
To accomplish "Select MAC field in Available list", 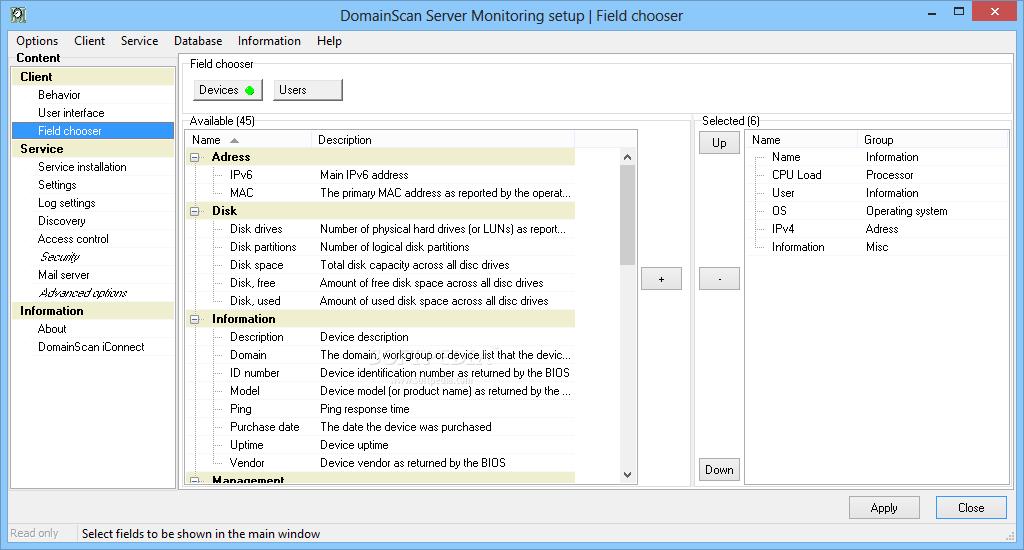I will [x=242, y=193].
